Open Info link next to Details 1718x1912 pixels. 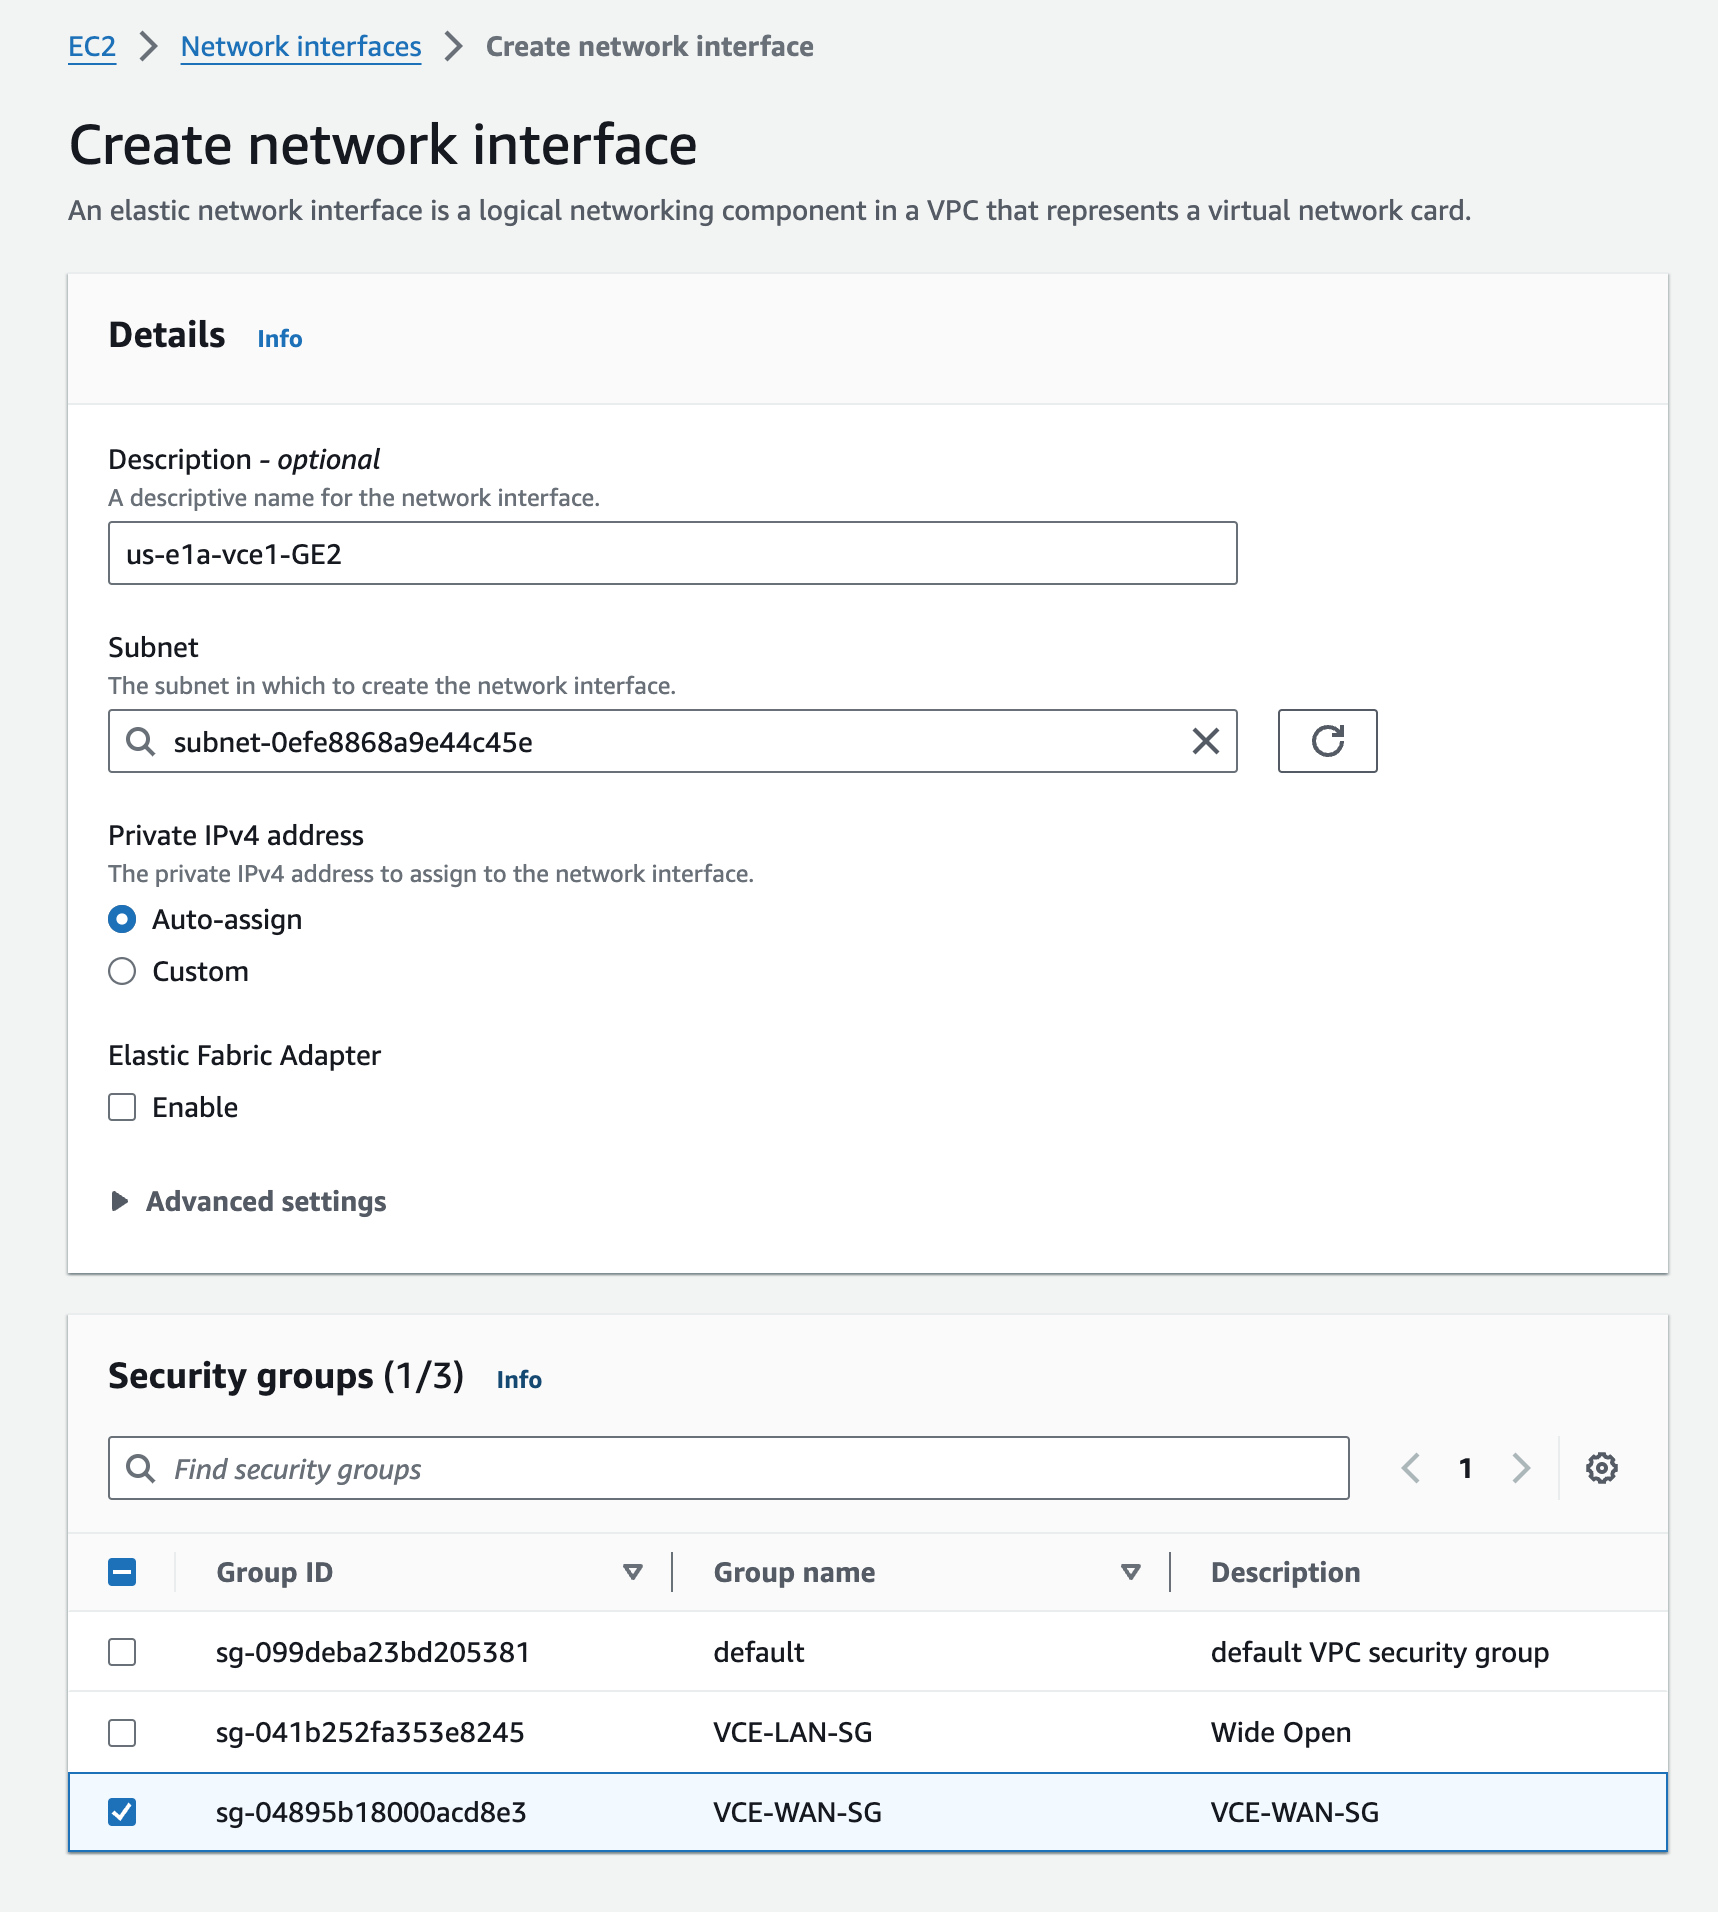tap(280, 339)
